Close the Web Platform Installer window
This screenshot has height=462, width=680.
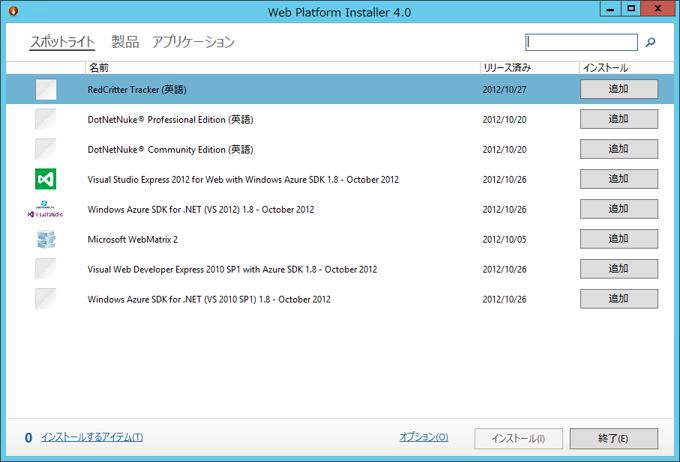pyautogui.click(x=657, y=9)
